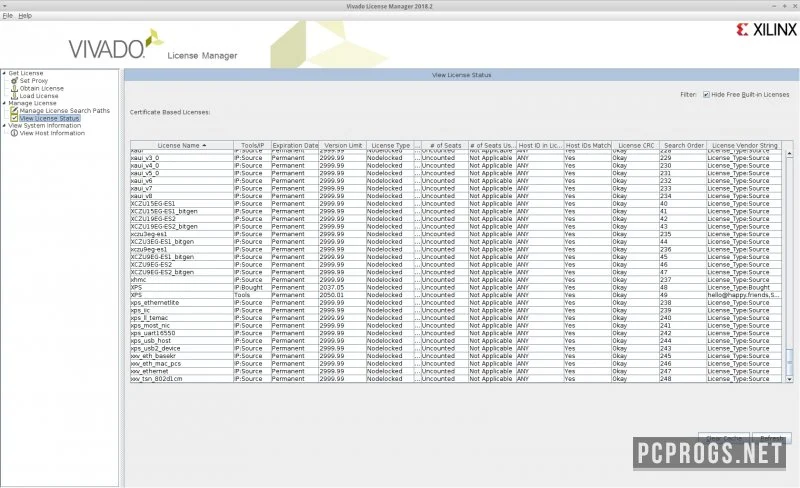Sort by License Type column header
This screenshot has width=800, height=488.
pos(390,145)
